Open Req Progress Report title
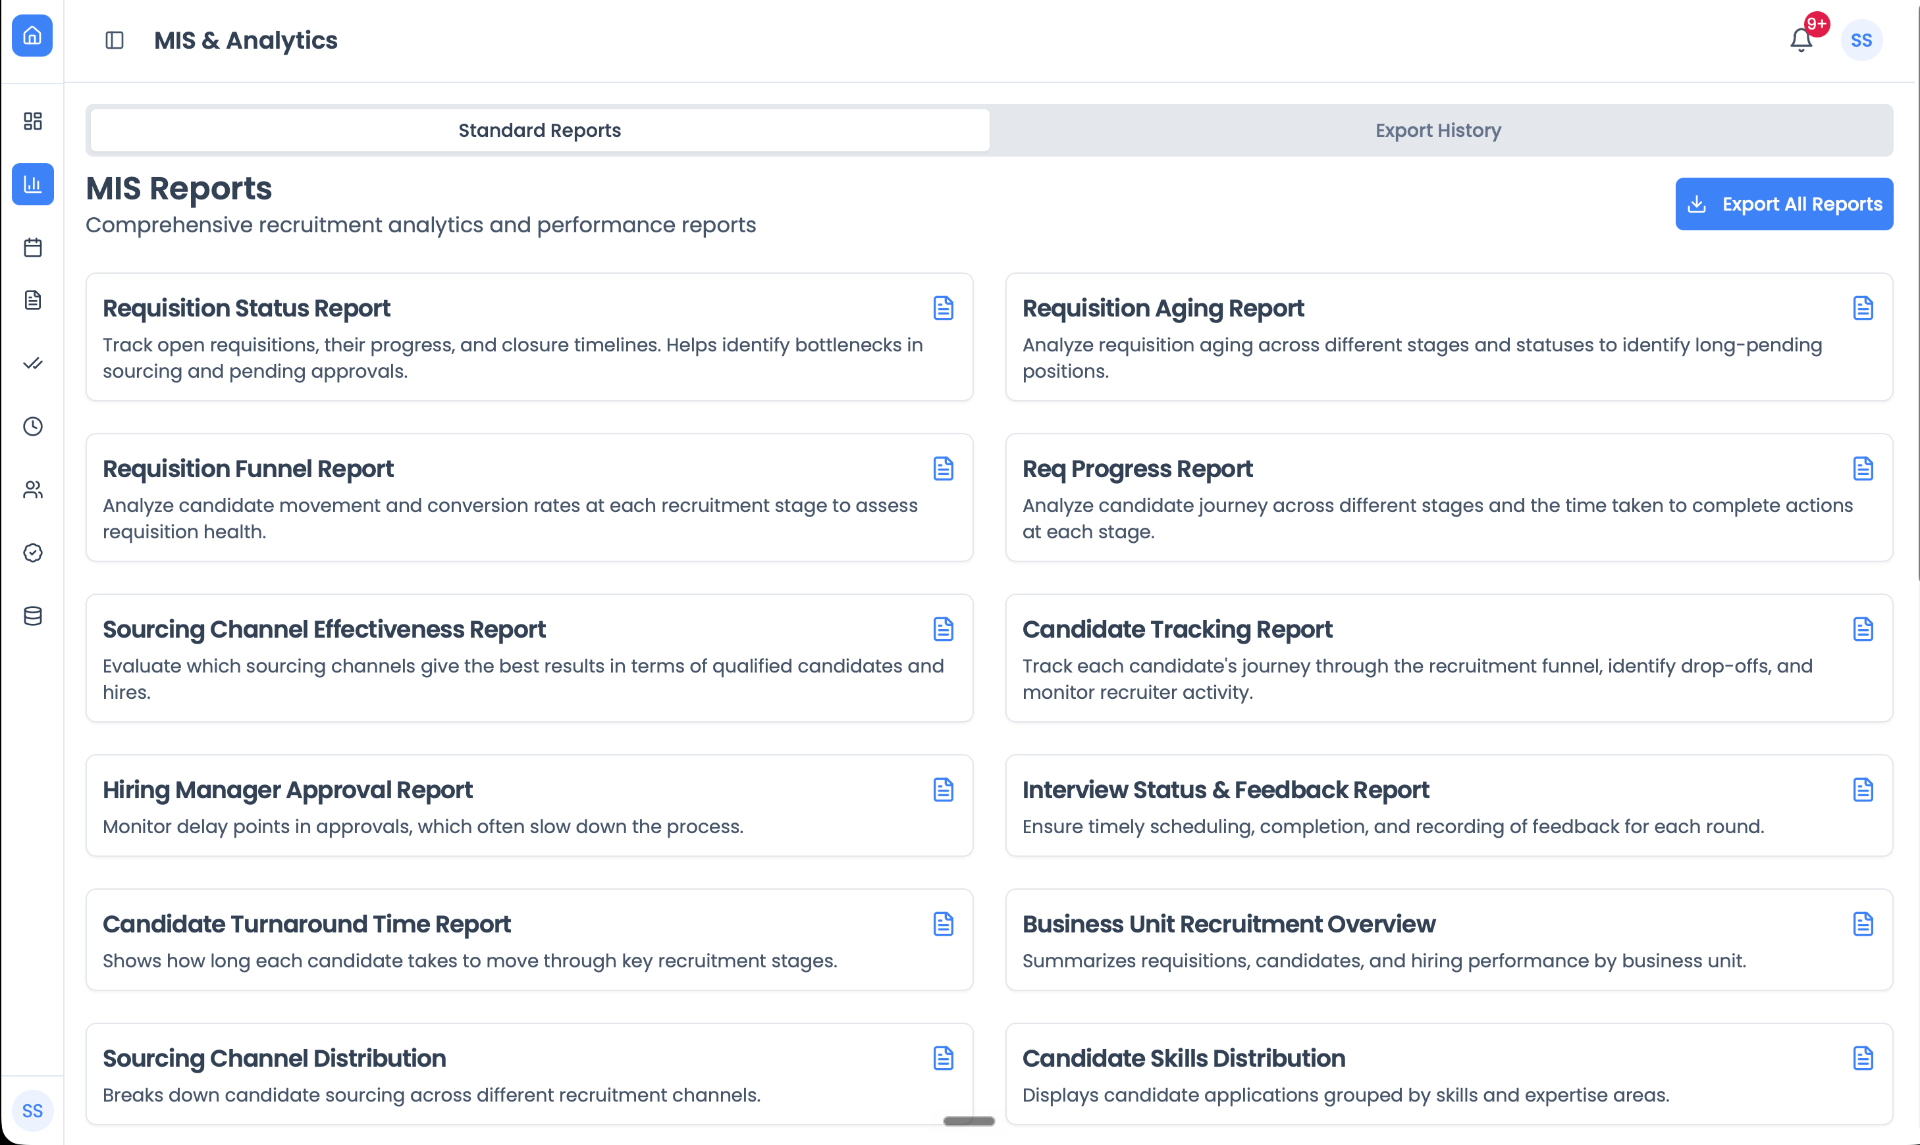This screenshot has width=1920, height=1145. pyautogui.click(x=1137, y=469)
